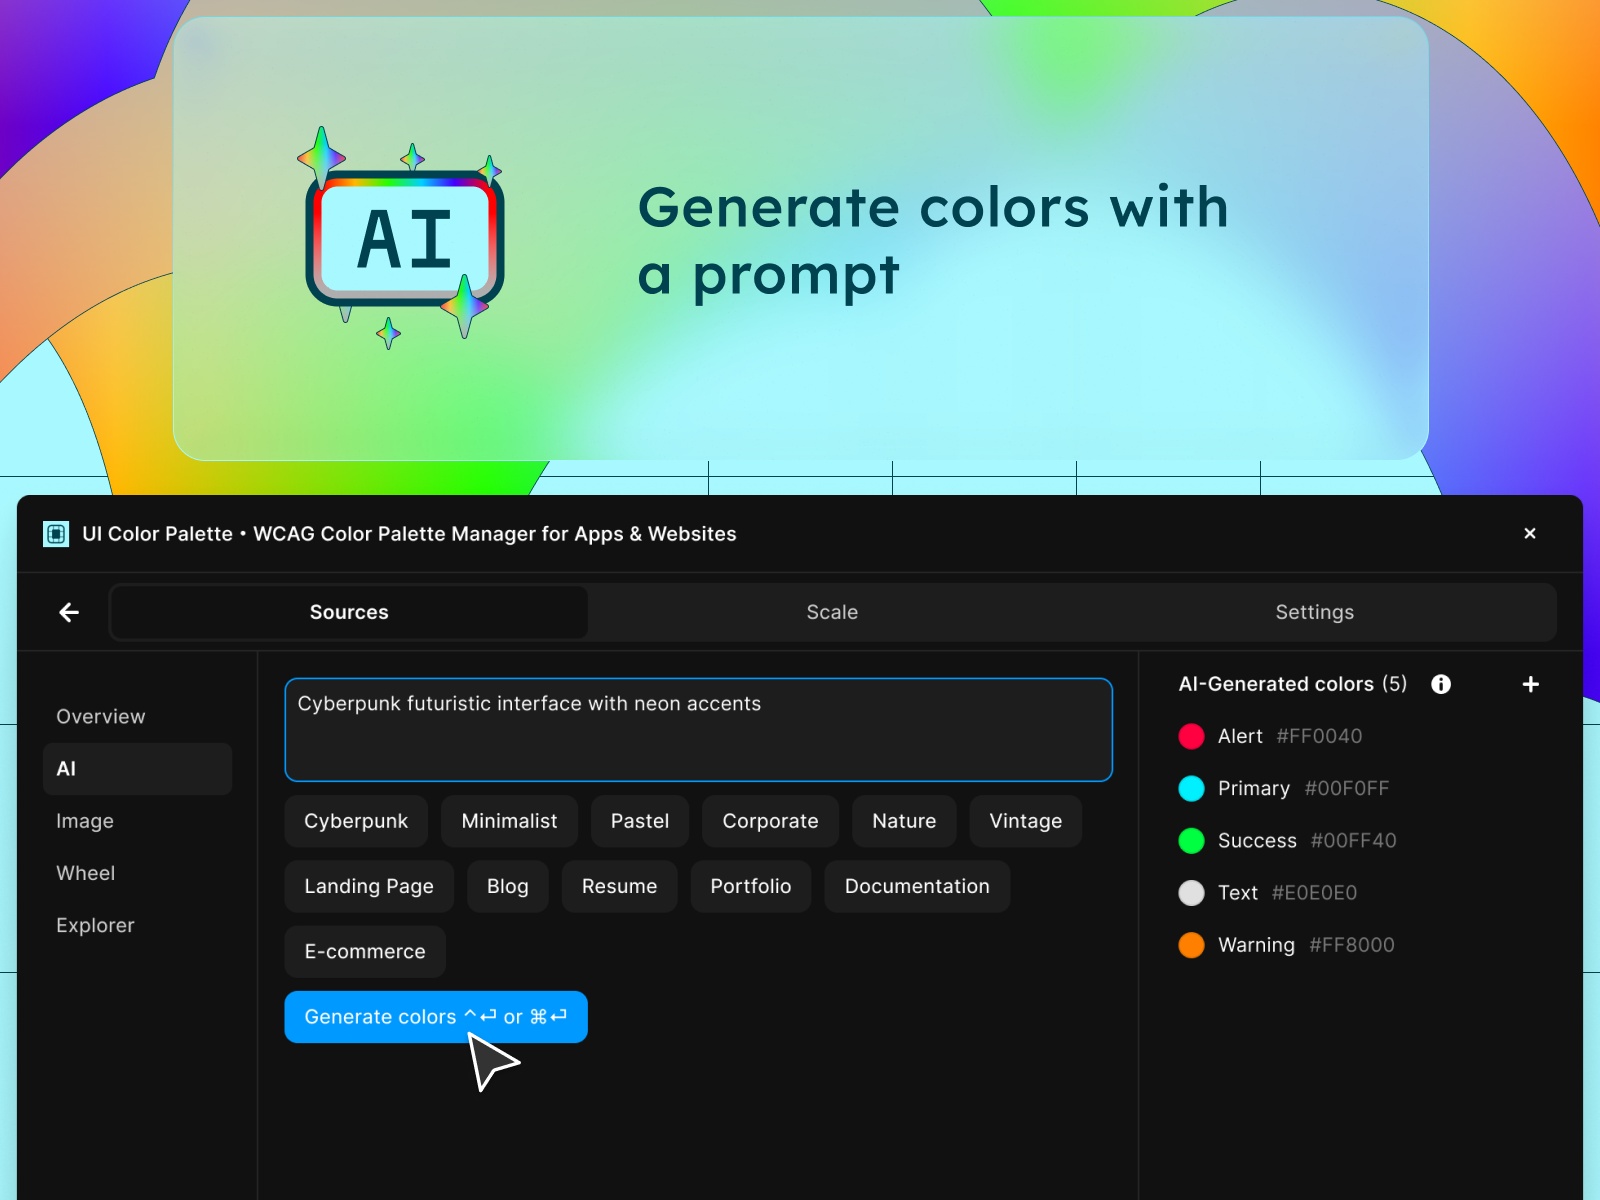Select the Primary cyan color swatch
The height and width of the screenshot is (1200, 1600).
pyautogui.click(x=1191, y=788)
